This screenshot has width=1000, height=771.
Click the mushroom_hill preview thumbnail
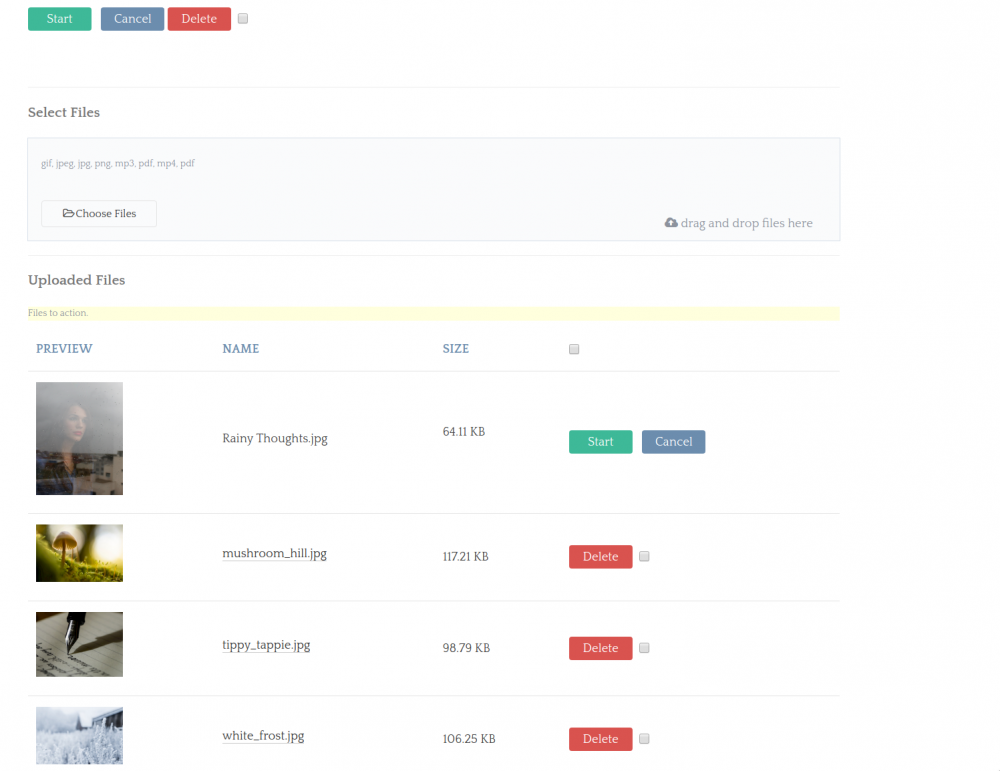pos(79,553)
